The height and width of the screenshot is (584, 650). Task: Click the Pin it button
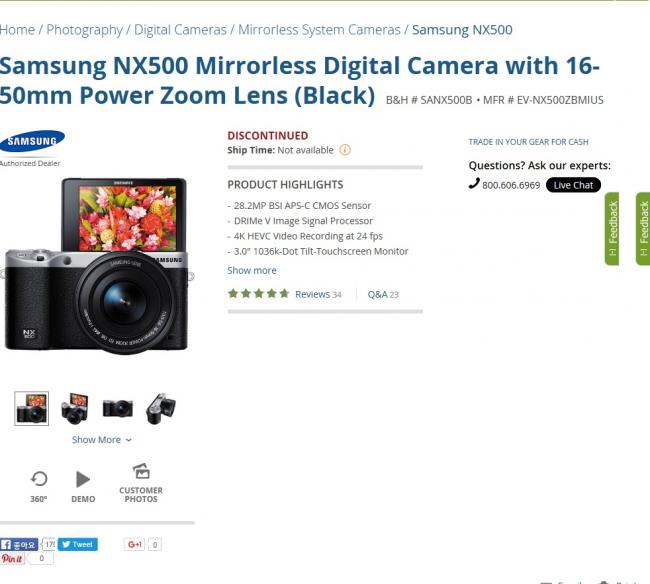point(12,559)
